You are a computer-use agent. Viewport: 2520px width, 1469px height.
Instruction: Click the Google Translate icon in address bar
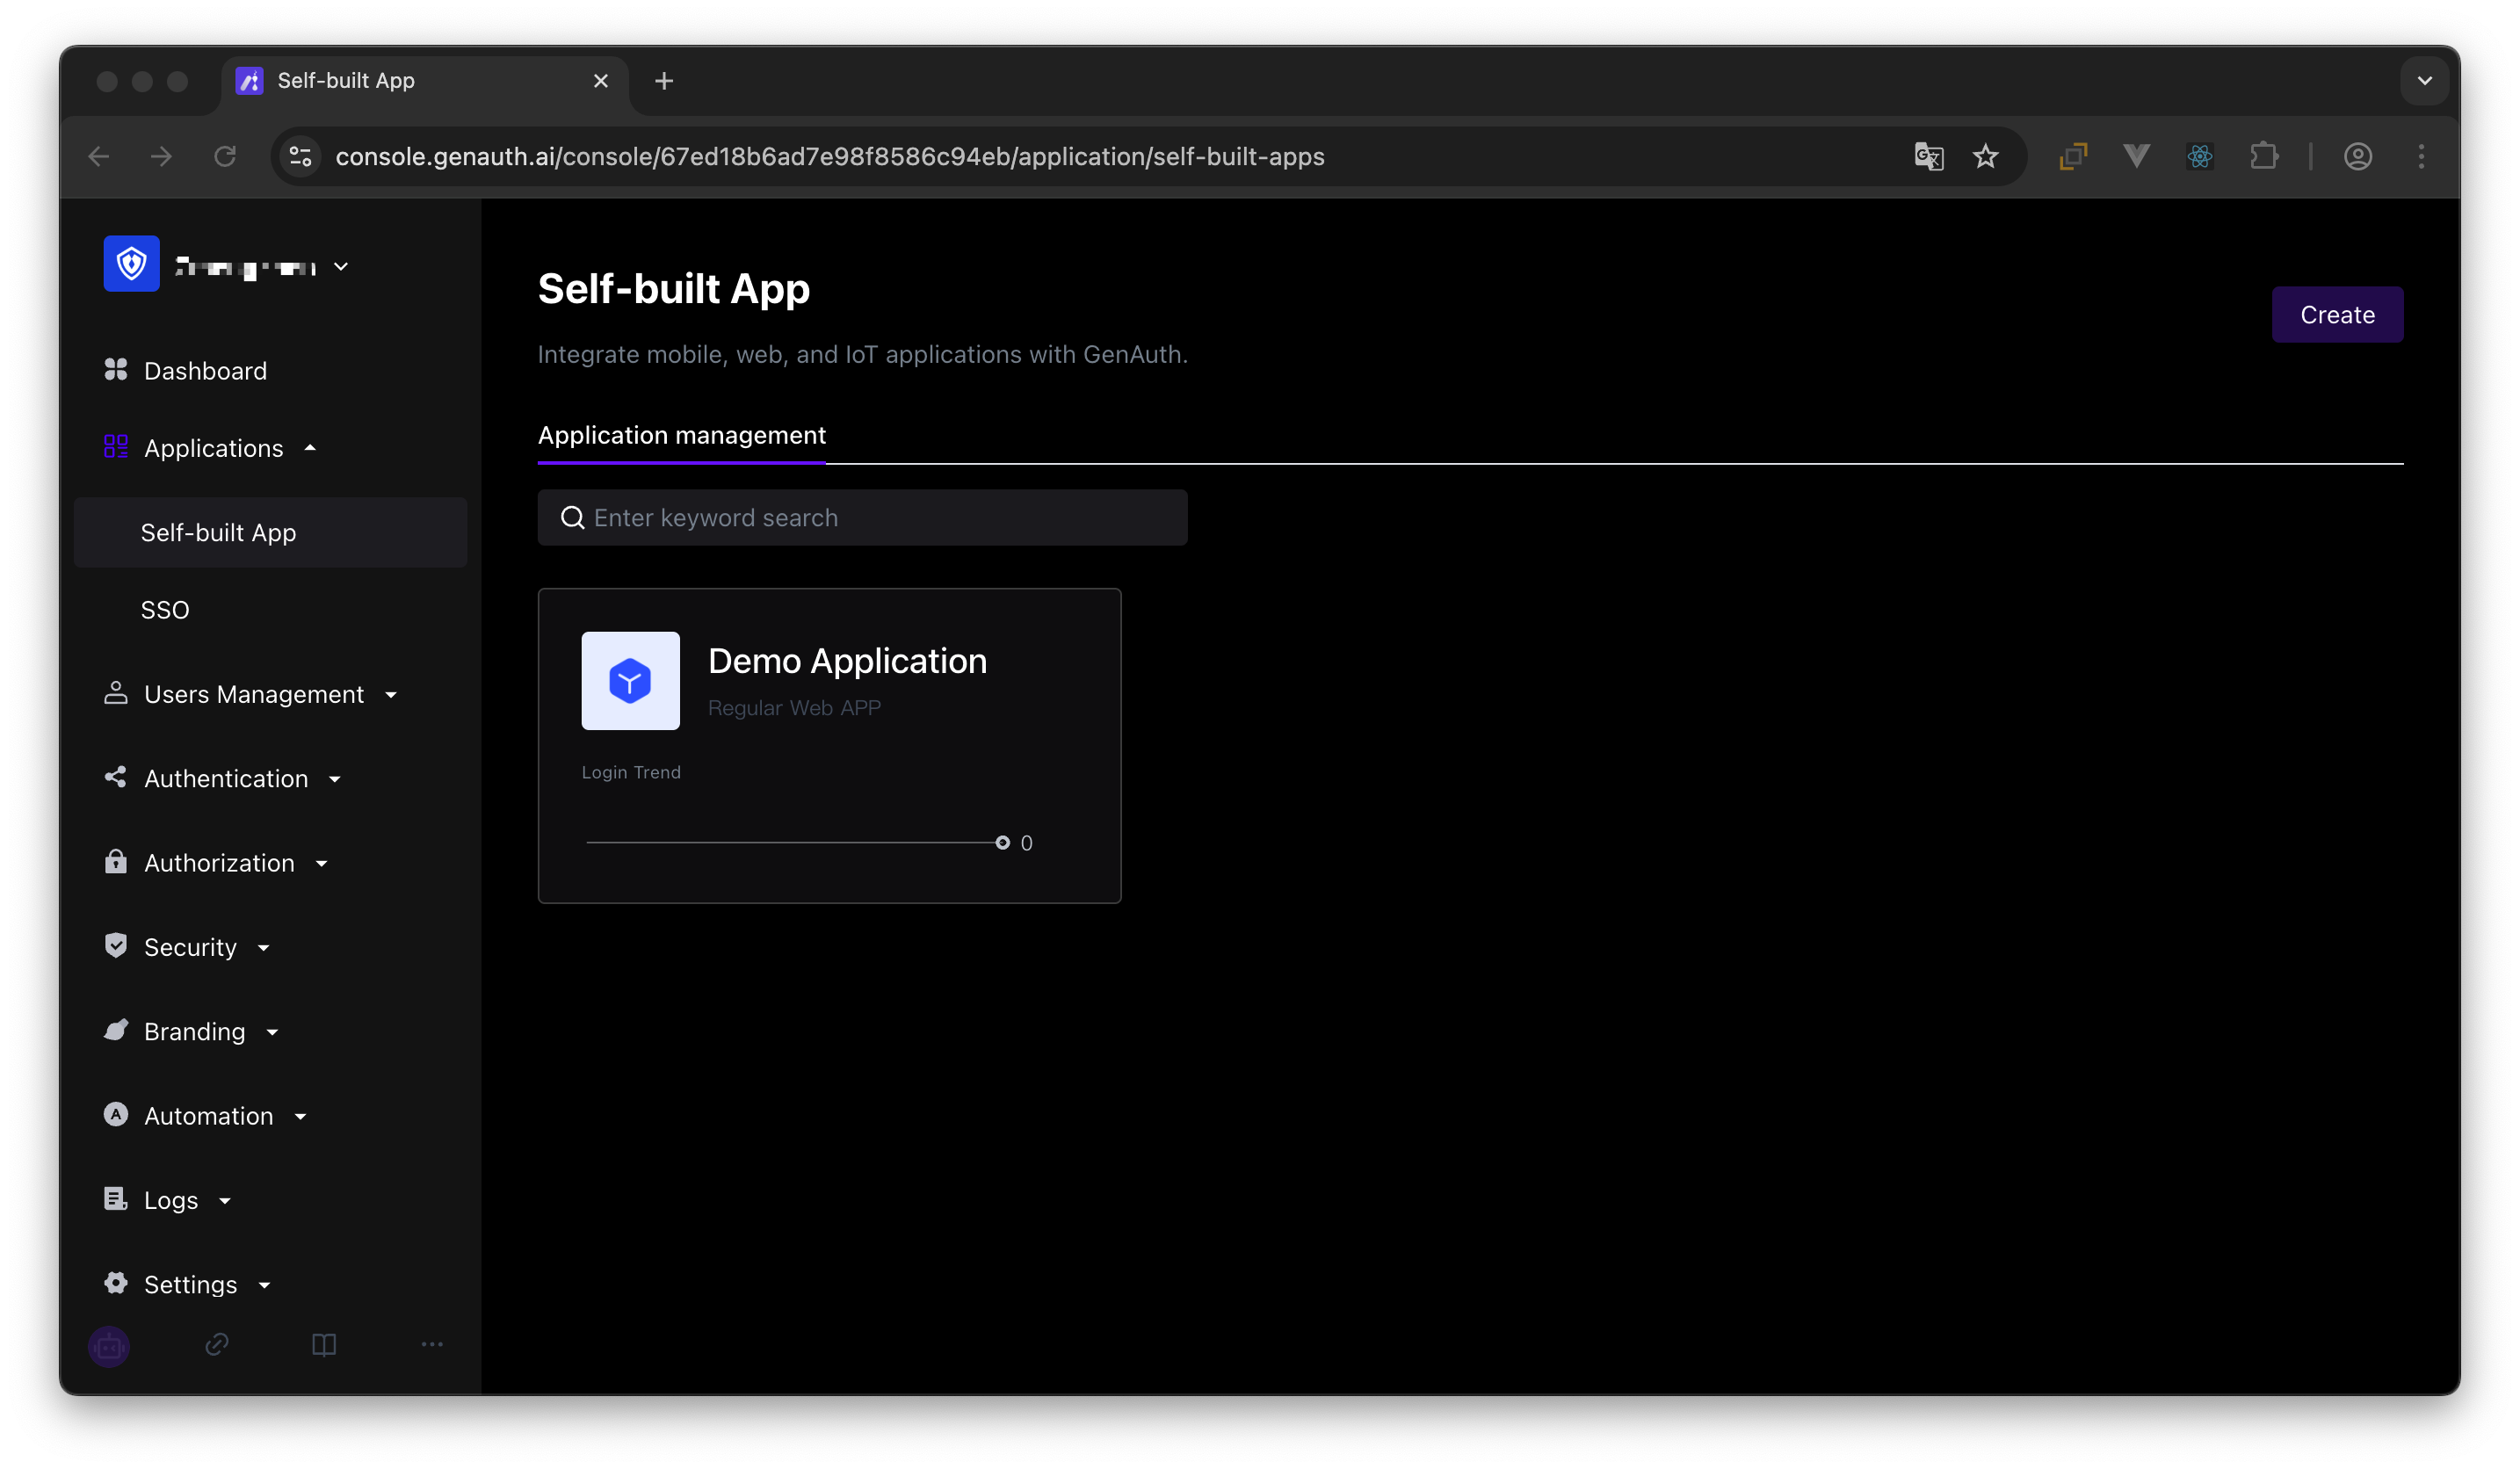(x=1928, y=157)
